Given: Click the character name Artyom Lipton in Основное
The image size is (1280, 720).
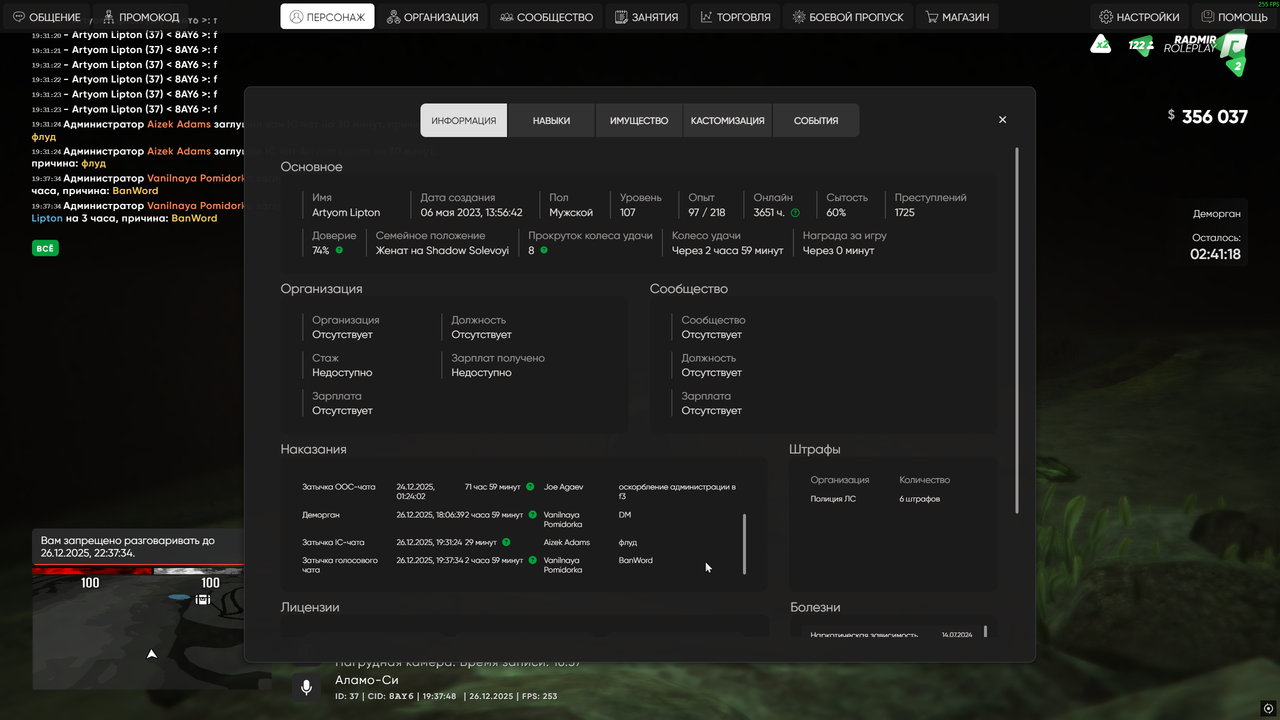Looking at the screenshot, I should coord(346,212).
